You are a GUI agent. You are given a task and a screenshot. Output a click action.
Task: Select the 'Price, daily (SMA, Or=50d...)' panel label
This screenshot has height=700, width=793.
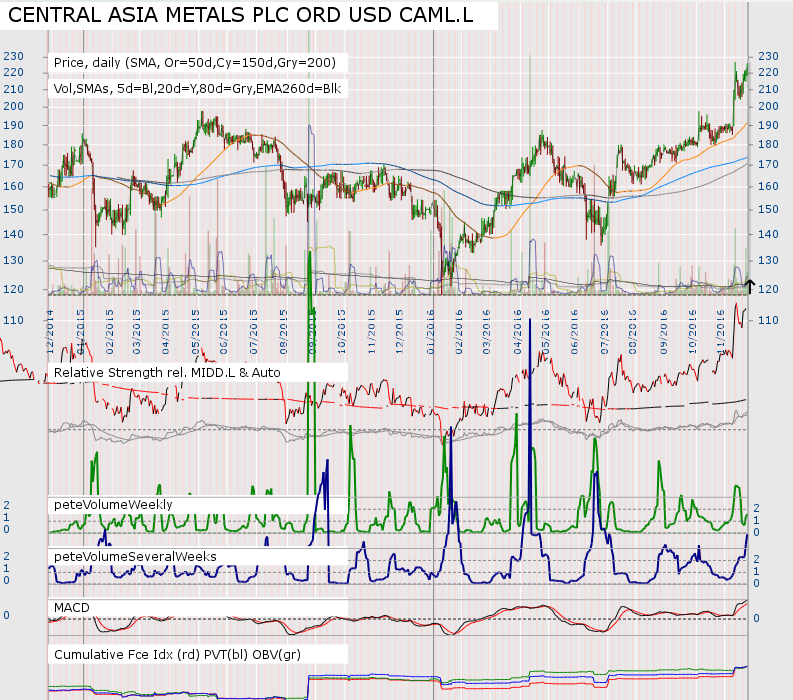click(x=195, y=63)
